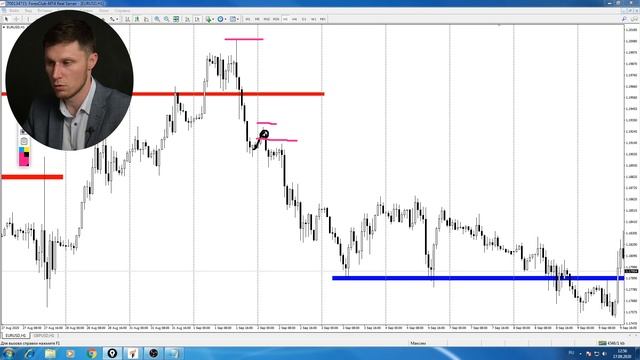Image resolution: width=640 pixels, height=360 pixels.
Task: Click the connection status kb indicator
Action: pos(611,343)
